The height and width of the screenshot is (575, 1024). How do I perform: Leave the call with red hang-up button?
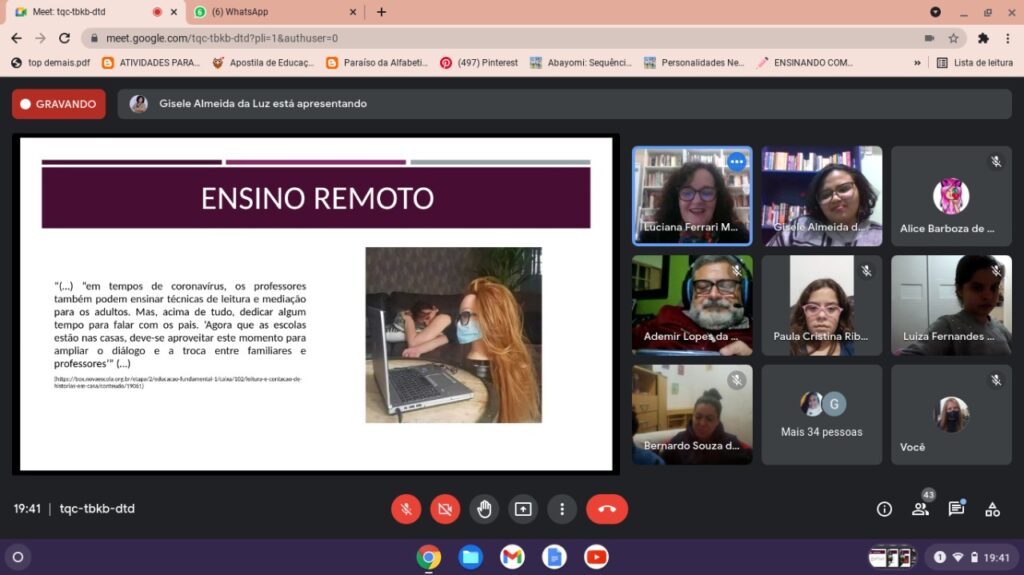pos(607,509)
